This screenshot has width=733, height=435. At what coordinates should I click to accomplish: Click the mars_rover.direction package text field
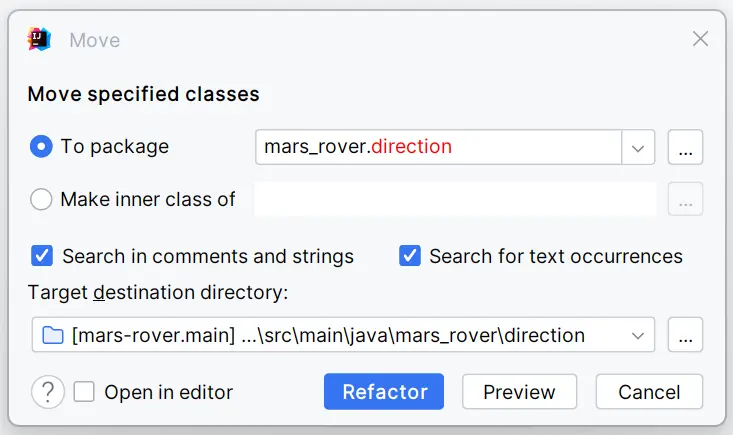pyautogui.click(x=438, y=147)
